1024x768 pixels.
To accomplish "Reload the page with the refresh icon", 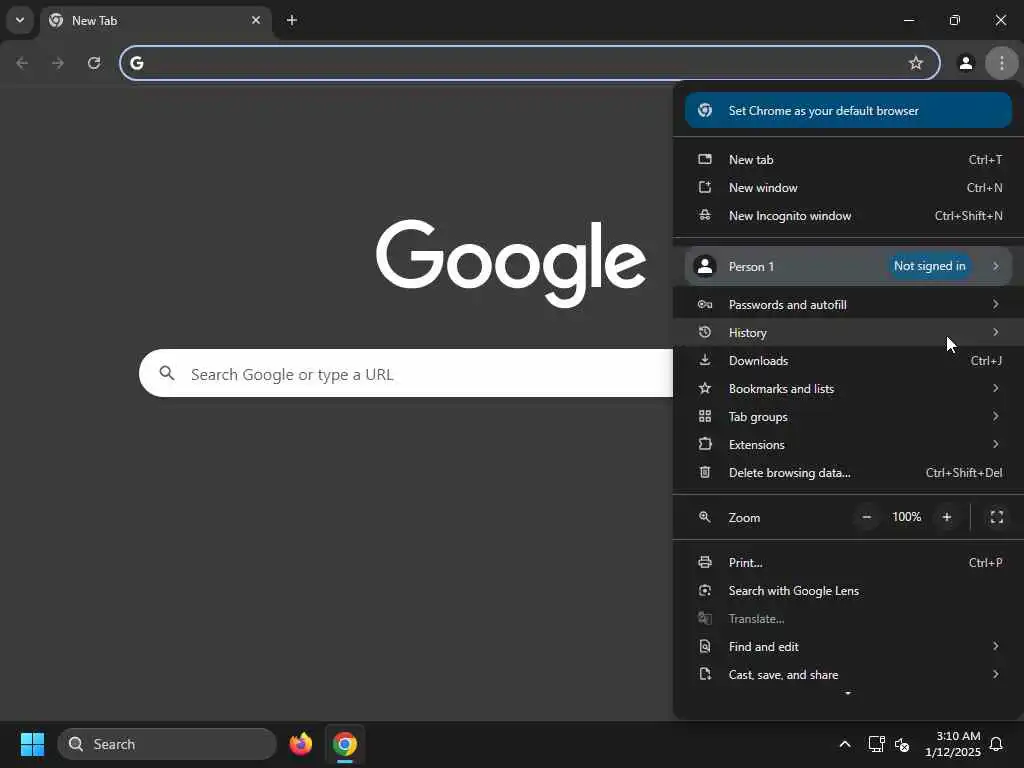I will point(94,63).
